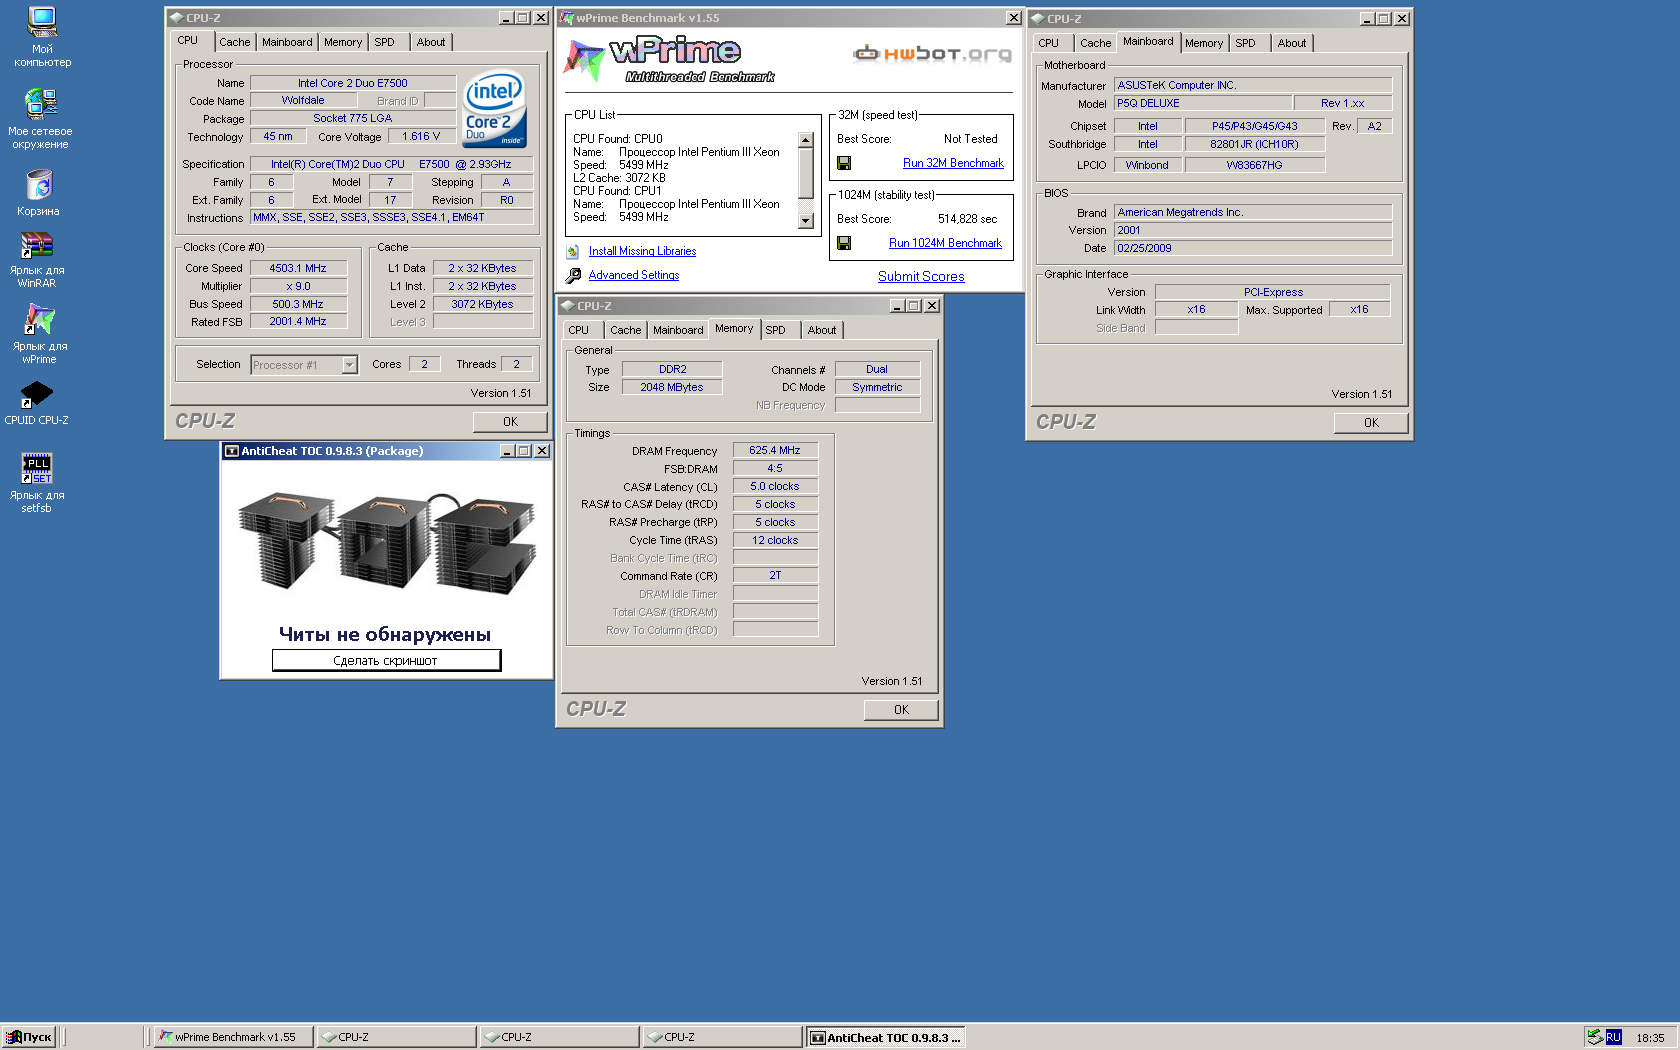Viewport: 1680px width, 1050px height.
Task: Click the save icon next to Run 32M Benchmark
Action: 844,163
